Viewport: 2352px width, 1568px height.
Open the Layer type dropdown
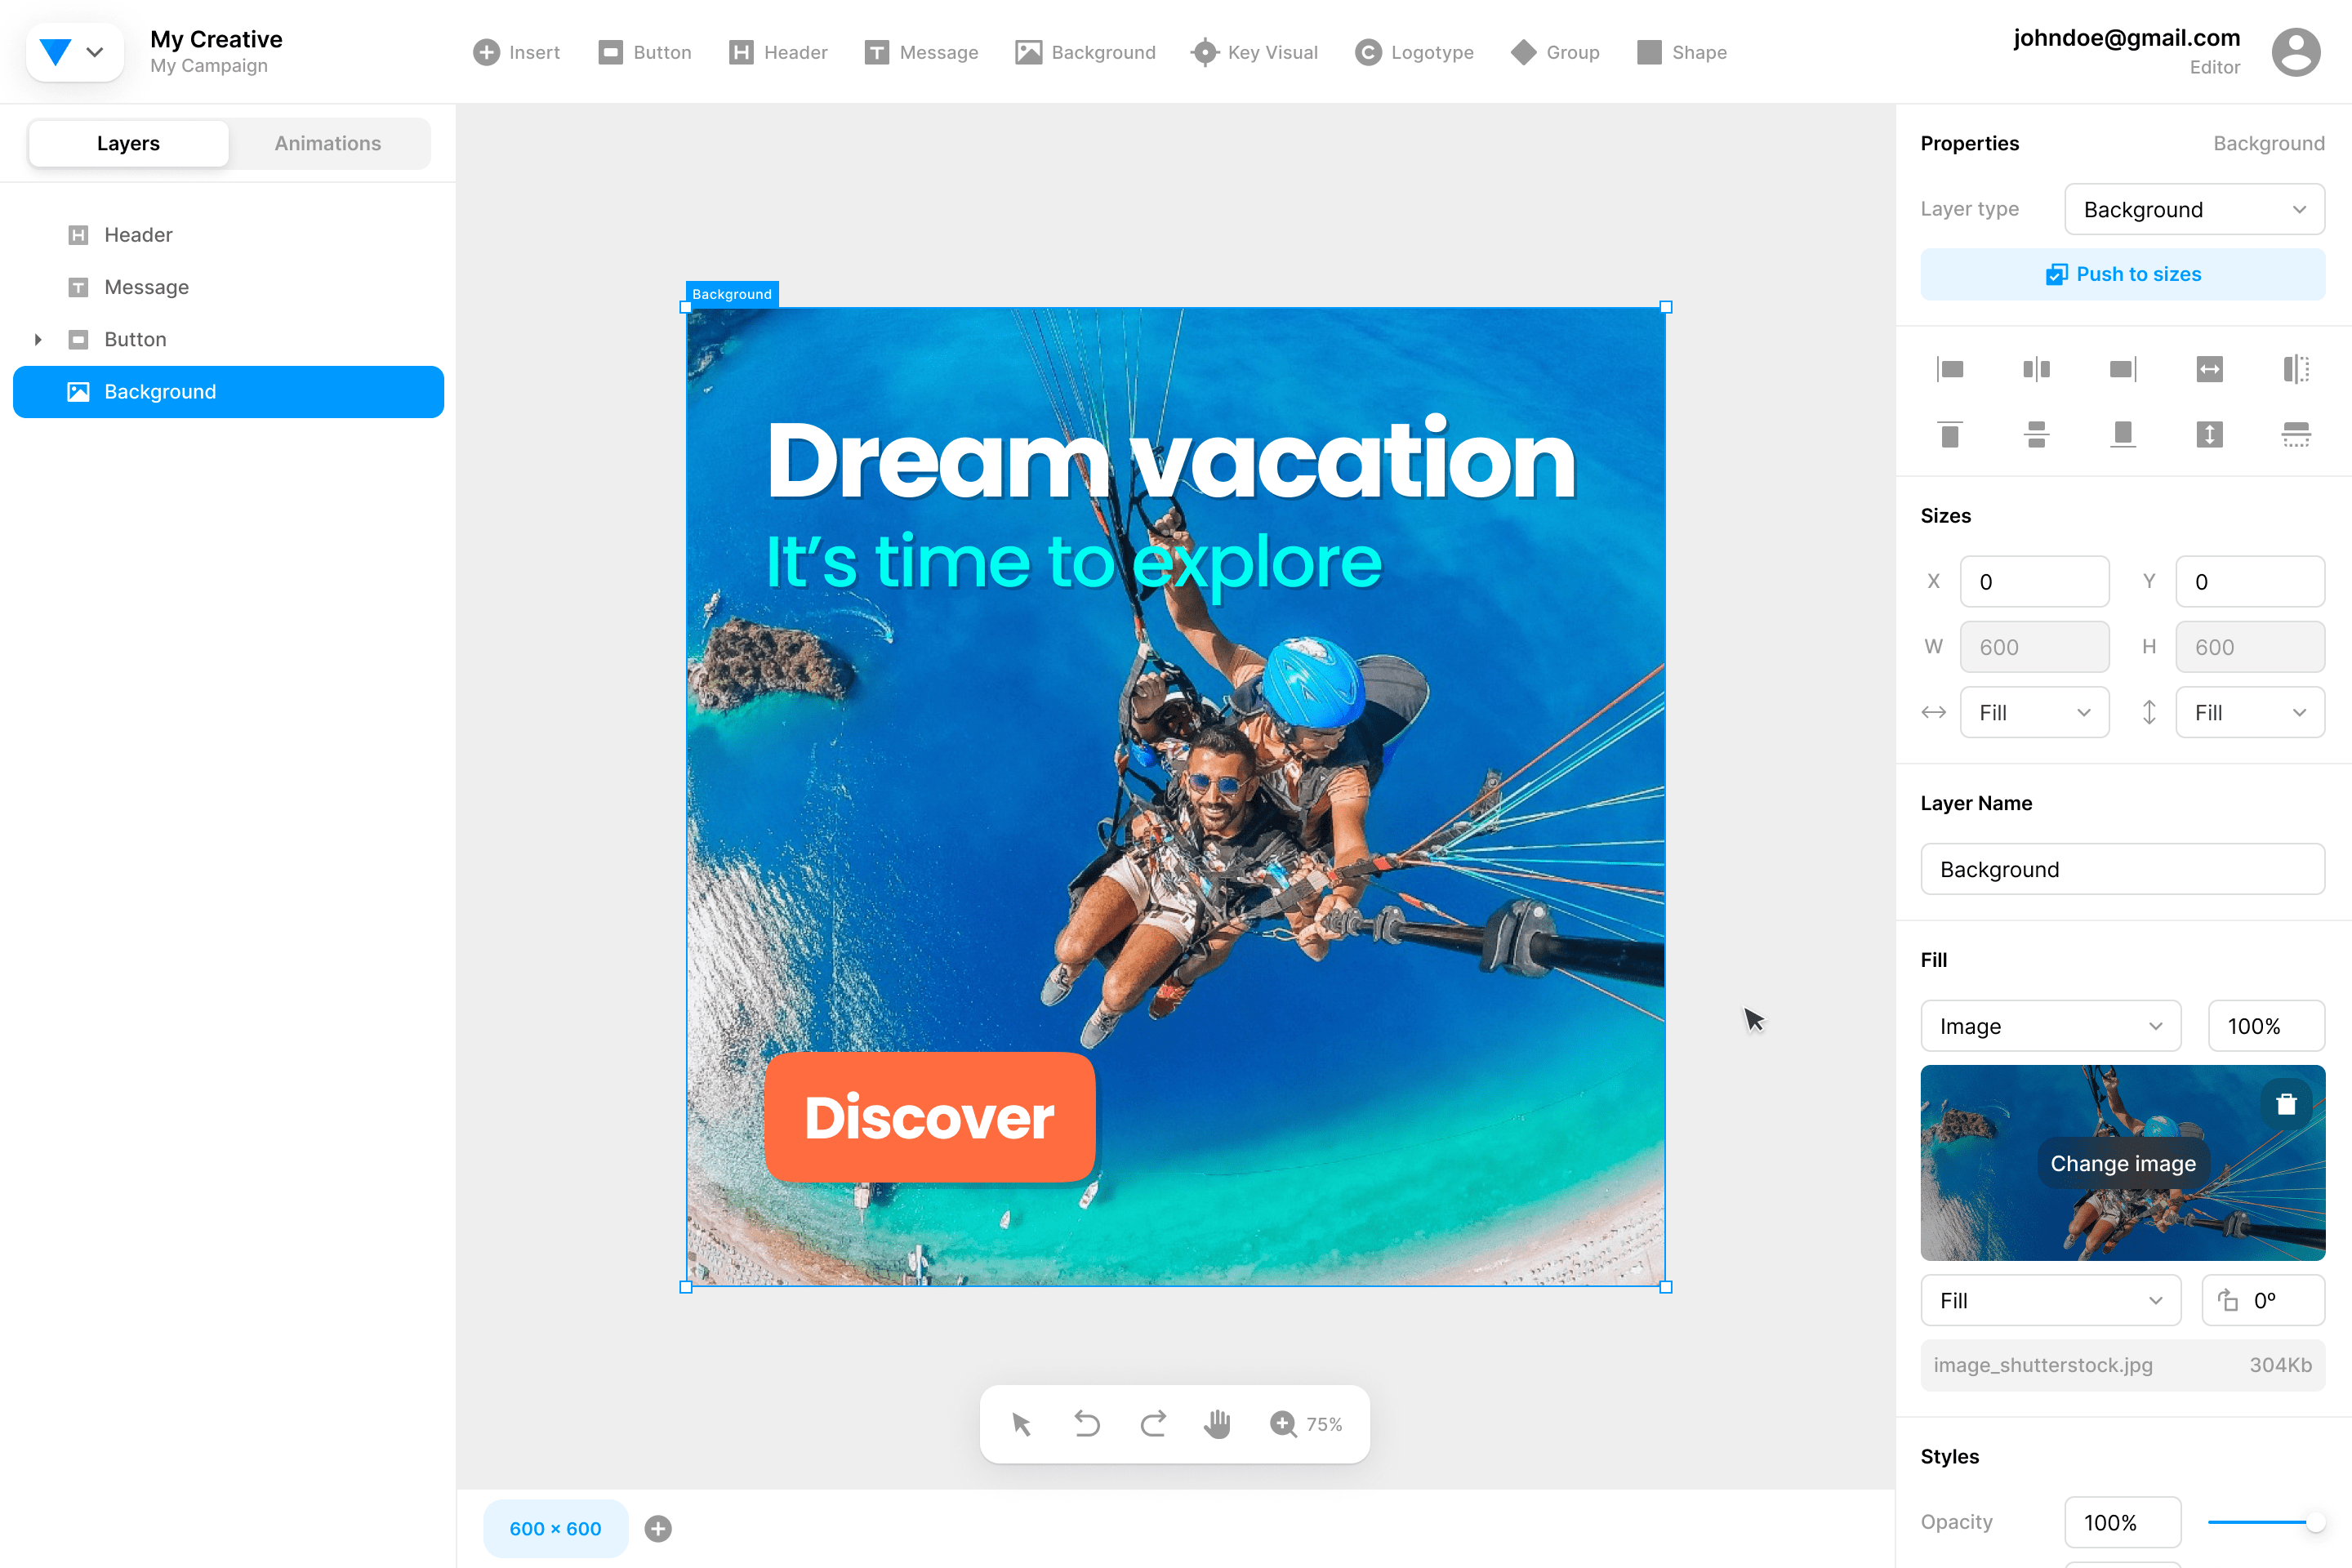tap(2194, 209)
